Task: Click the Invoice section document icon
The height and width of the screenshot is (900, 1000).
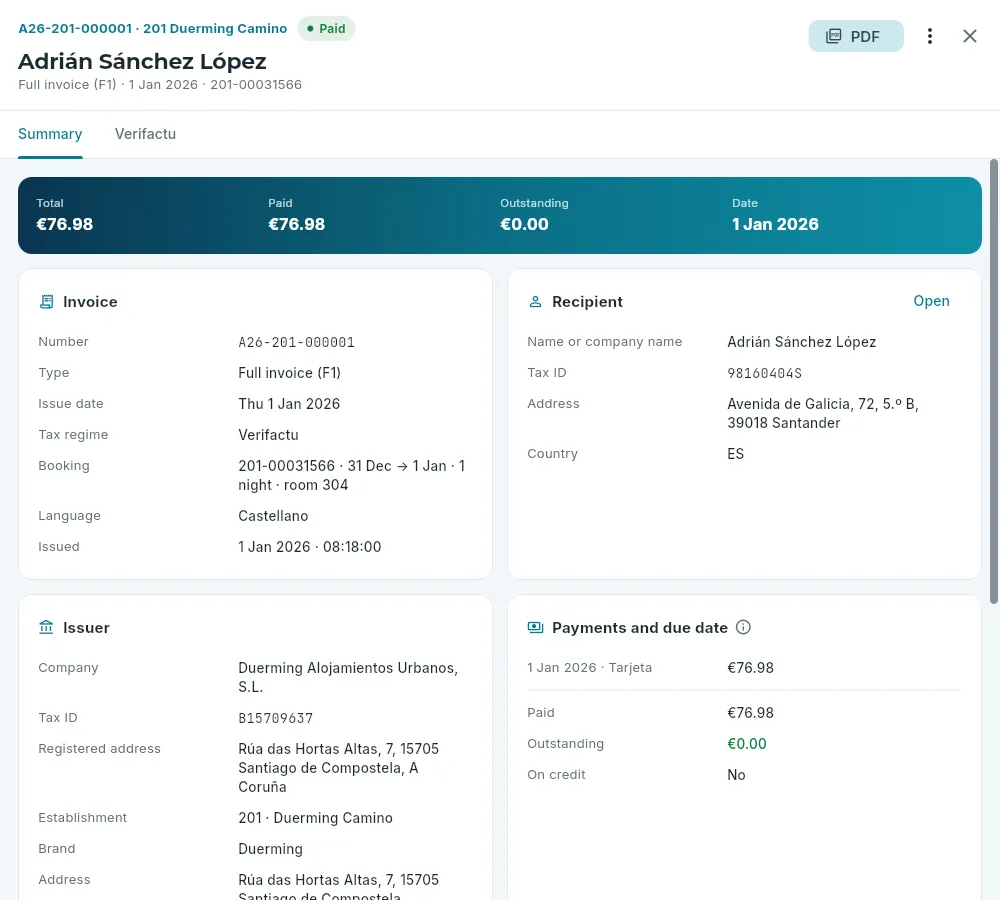Action: (x=47, y=302)
